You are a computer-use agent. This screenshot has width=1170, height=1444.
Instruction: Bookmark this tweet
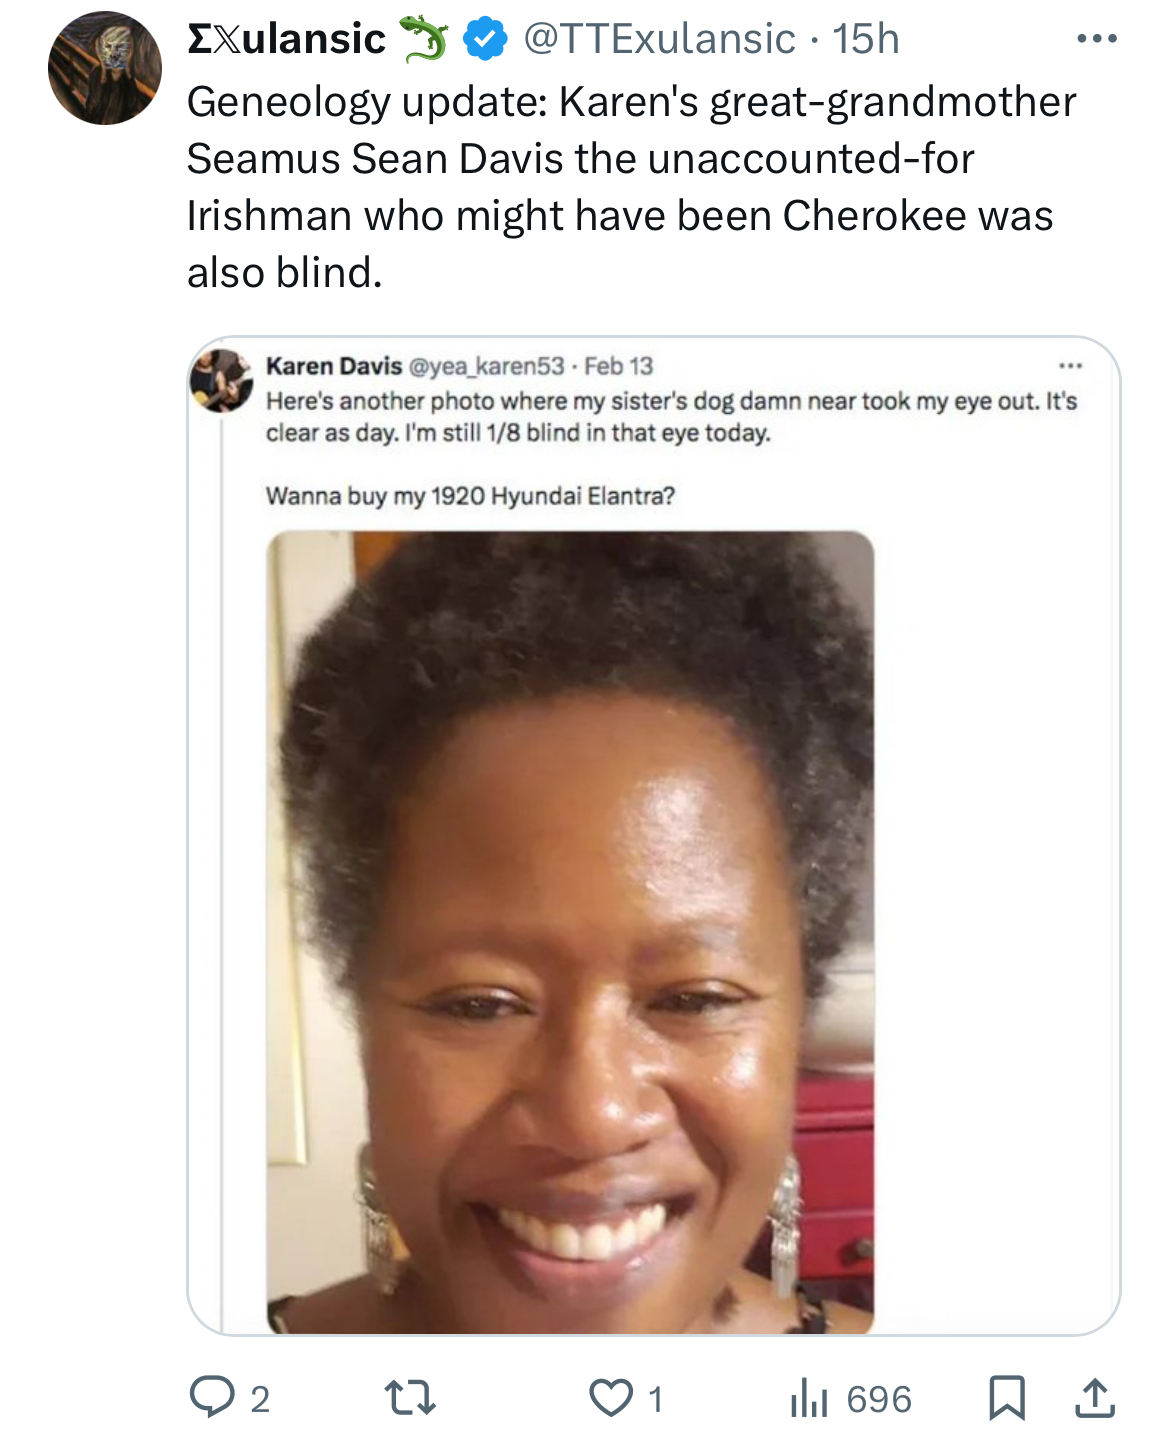point(1007,1397)
